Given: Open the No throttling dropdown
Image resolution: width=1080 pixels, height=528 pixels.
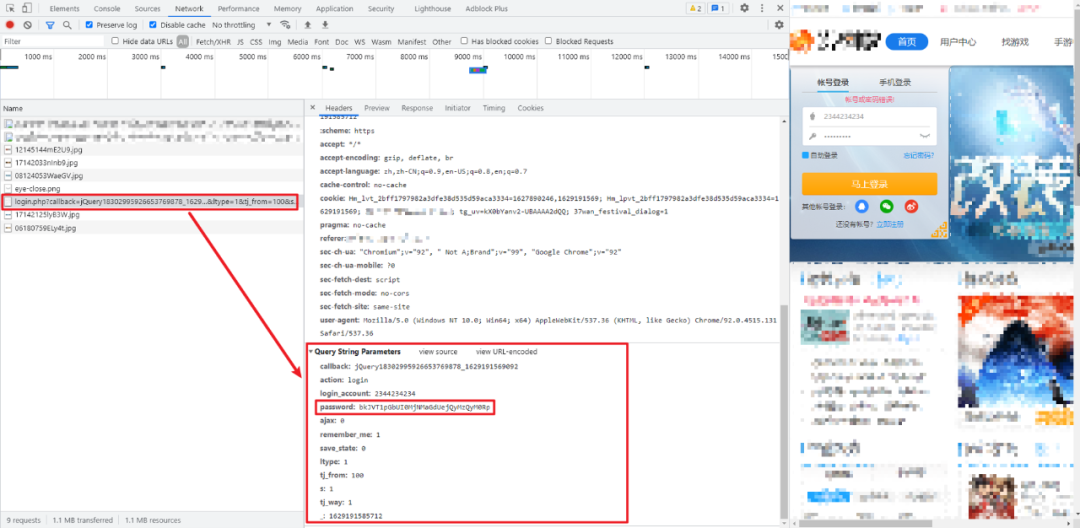Looking at the screenshot, I should [x=242, y=25].
